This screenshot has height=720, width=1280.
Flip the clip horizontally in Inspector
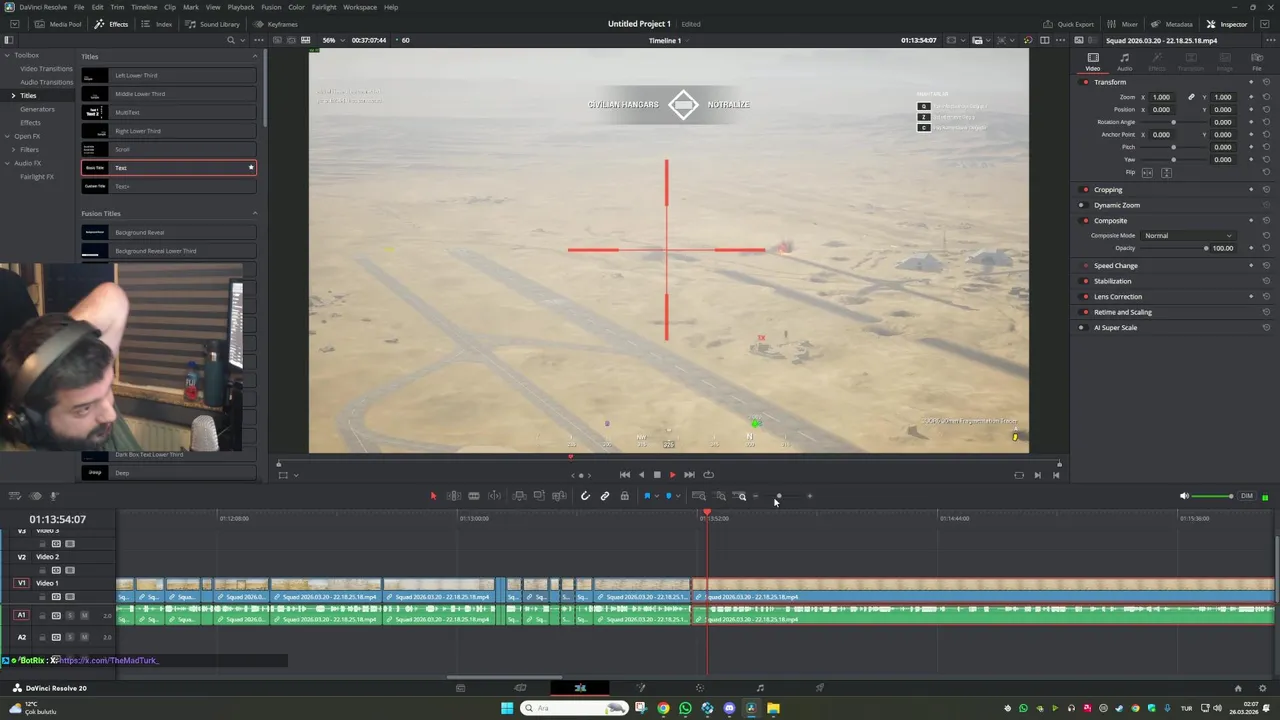(1147, 173)
